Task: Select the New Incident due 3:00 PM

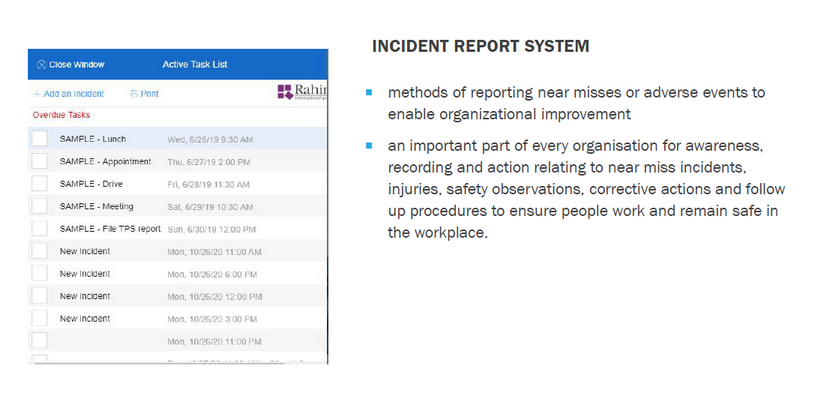Action: click(x=85, y=318)
